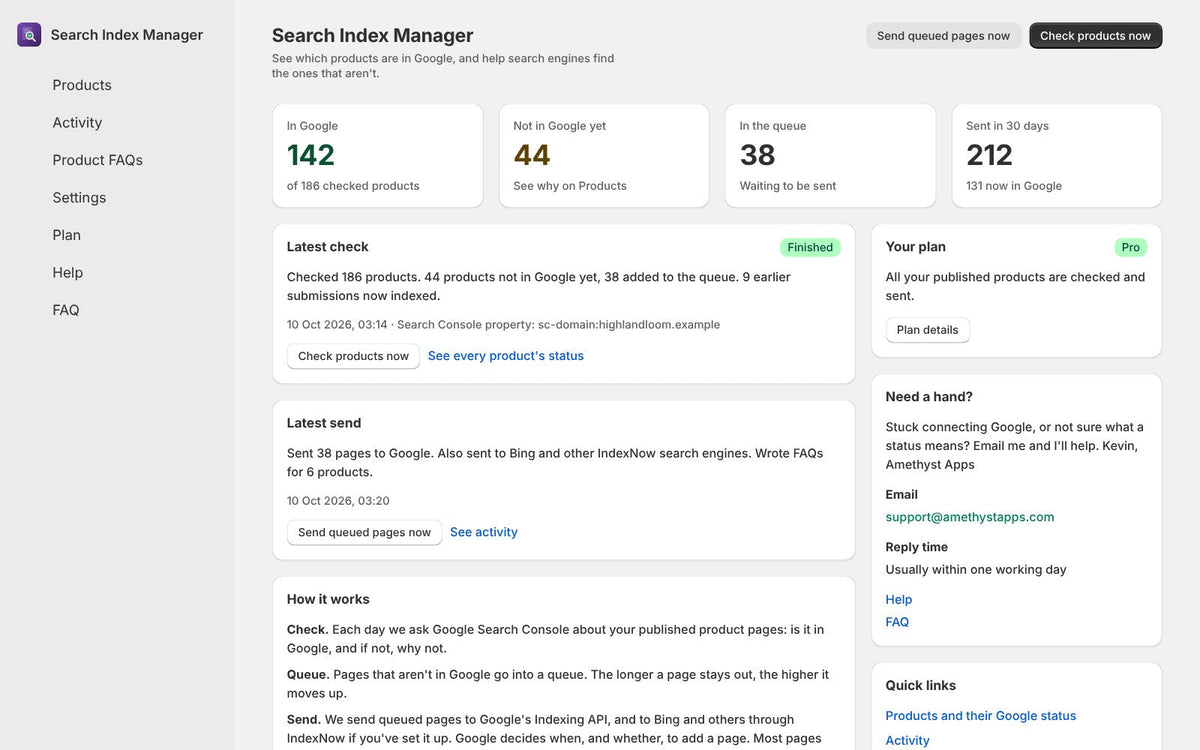Click text 'See why on Products'

pyautogui.click(x=570, y=186)
